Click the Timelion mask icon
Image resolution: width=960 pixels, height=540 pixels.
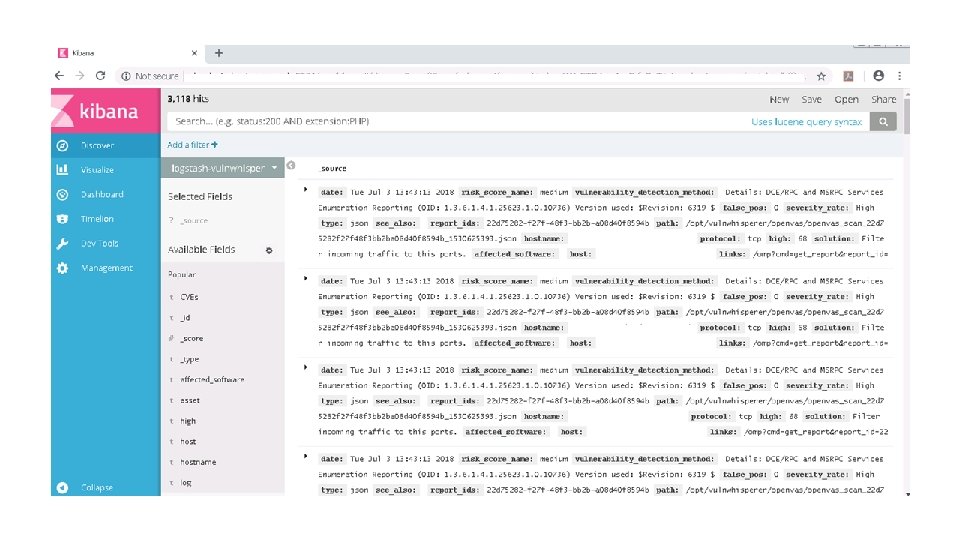[x=62, y=219]
